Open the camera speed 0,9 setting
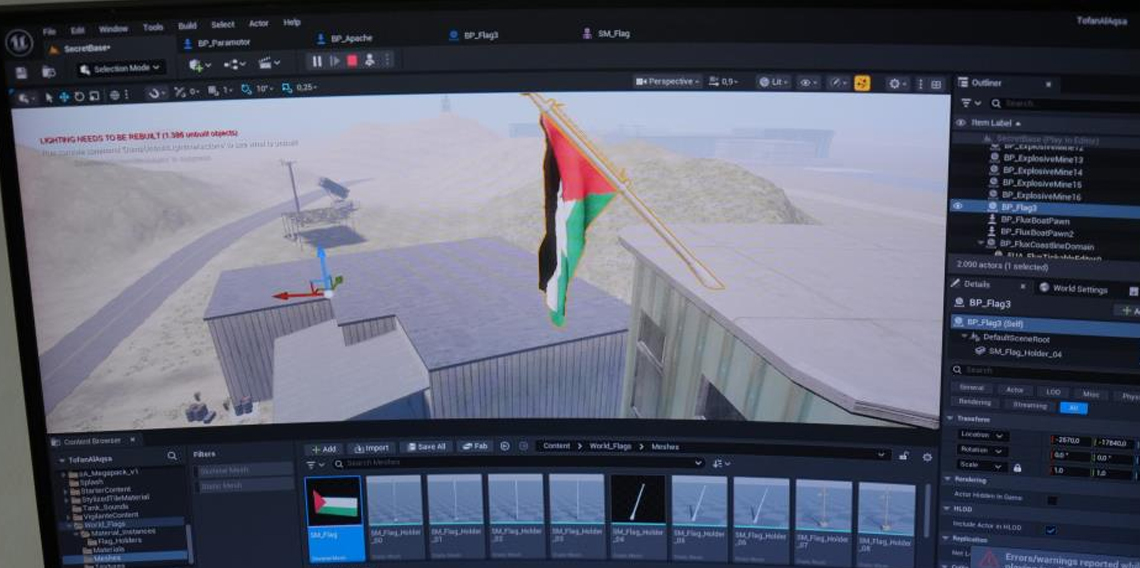Screen dimensions: 1140x568 click(723, 82)
